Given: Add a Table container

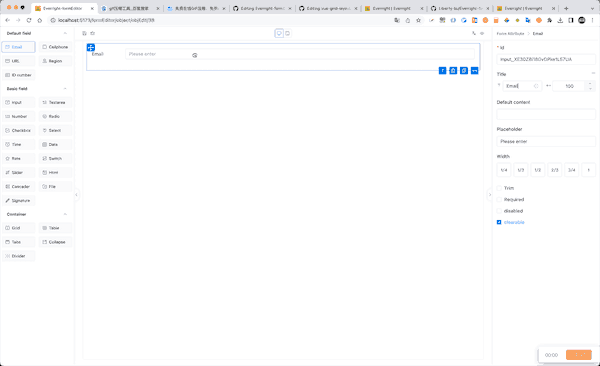Looking at the screenshot, I should click(x=55, y=228).
